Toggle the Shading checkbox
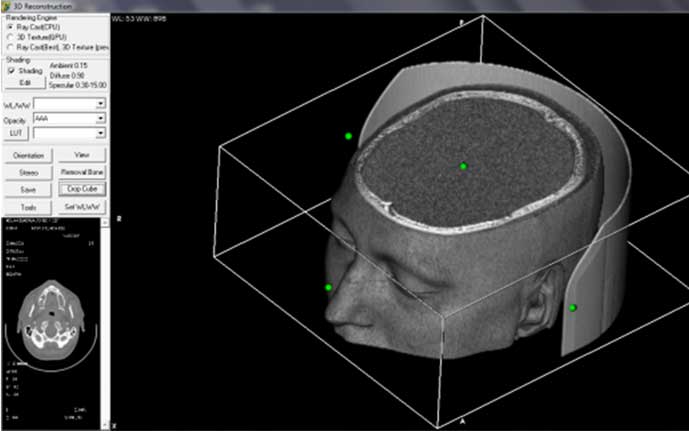Screen dimensions: 689x431 point(11,70)
